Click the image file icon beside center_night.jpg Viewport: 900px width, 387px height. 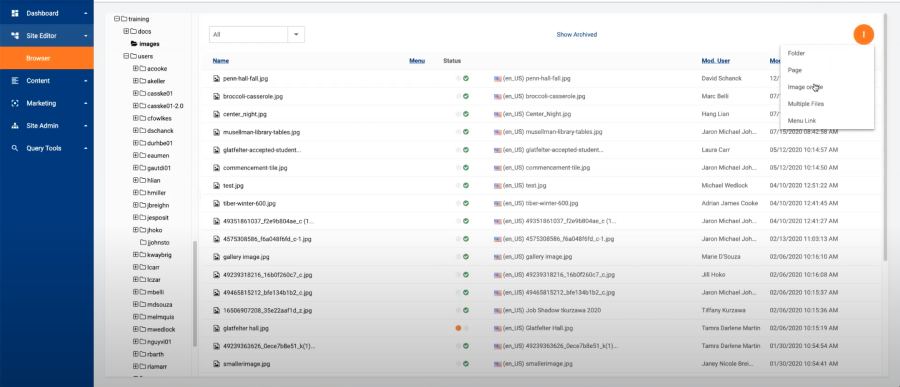click(x=216, y=114)
